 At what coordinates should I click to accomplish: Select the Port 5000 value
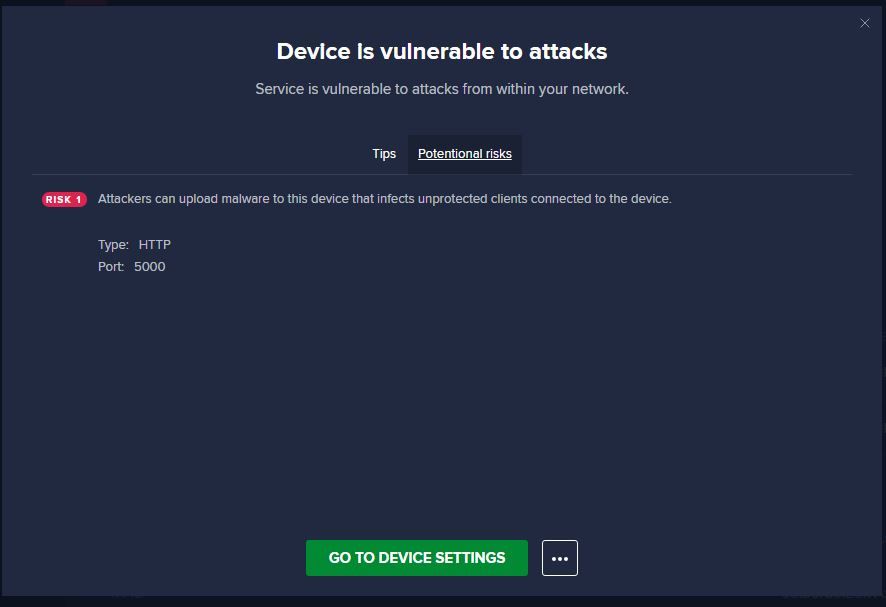[x=149, y=266]
